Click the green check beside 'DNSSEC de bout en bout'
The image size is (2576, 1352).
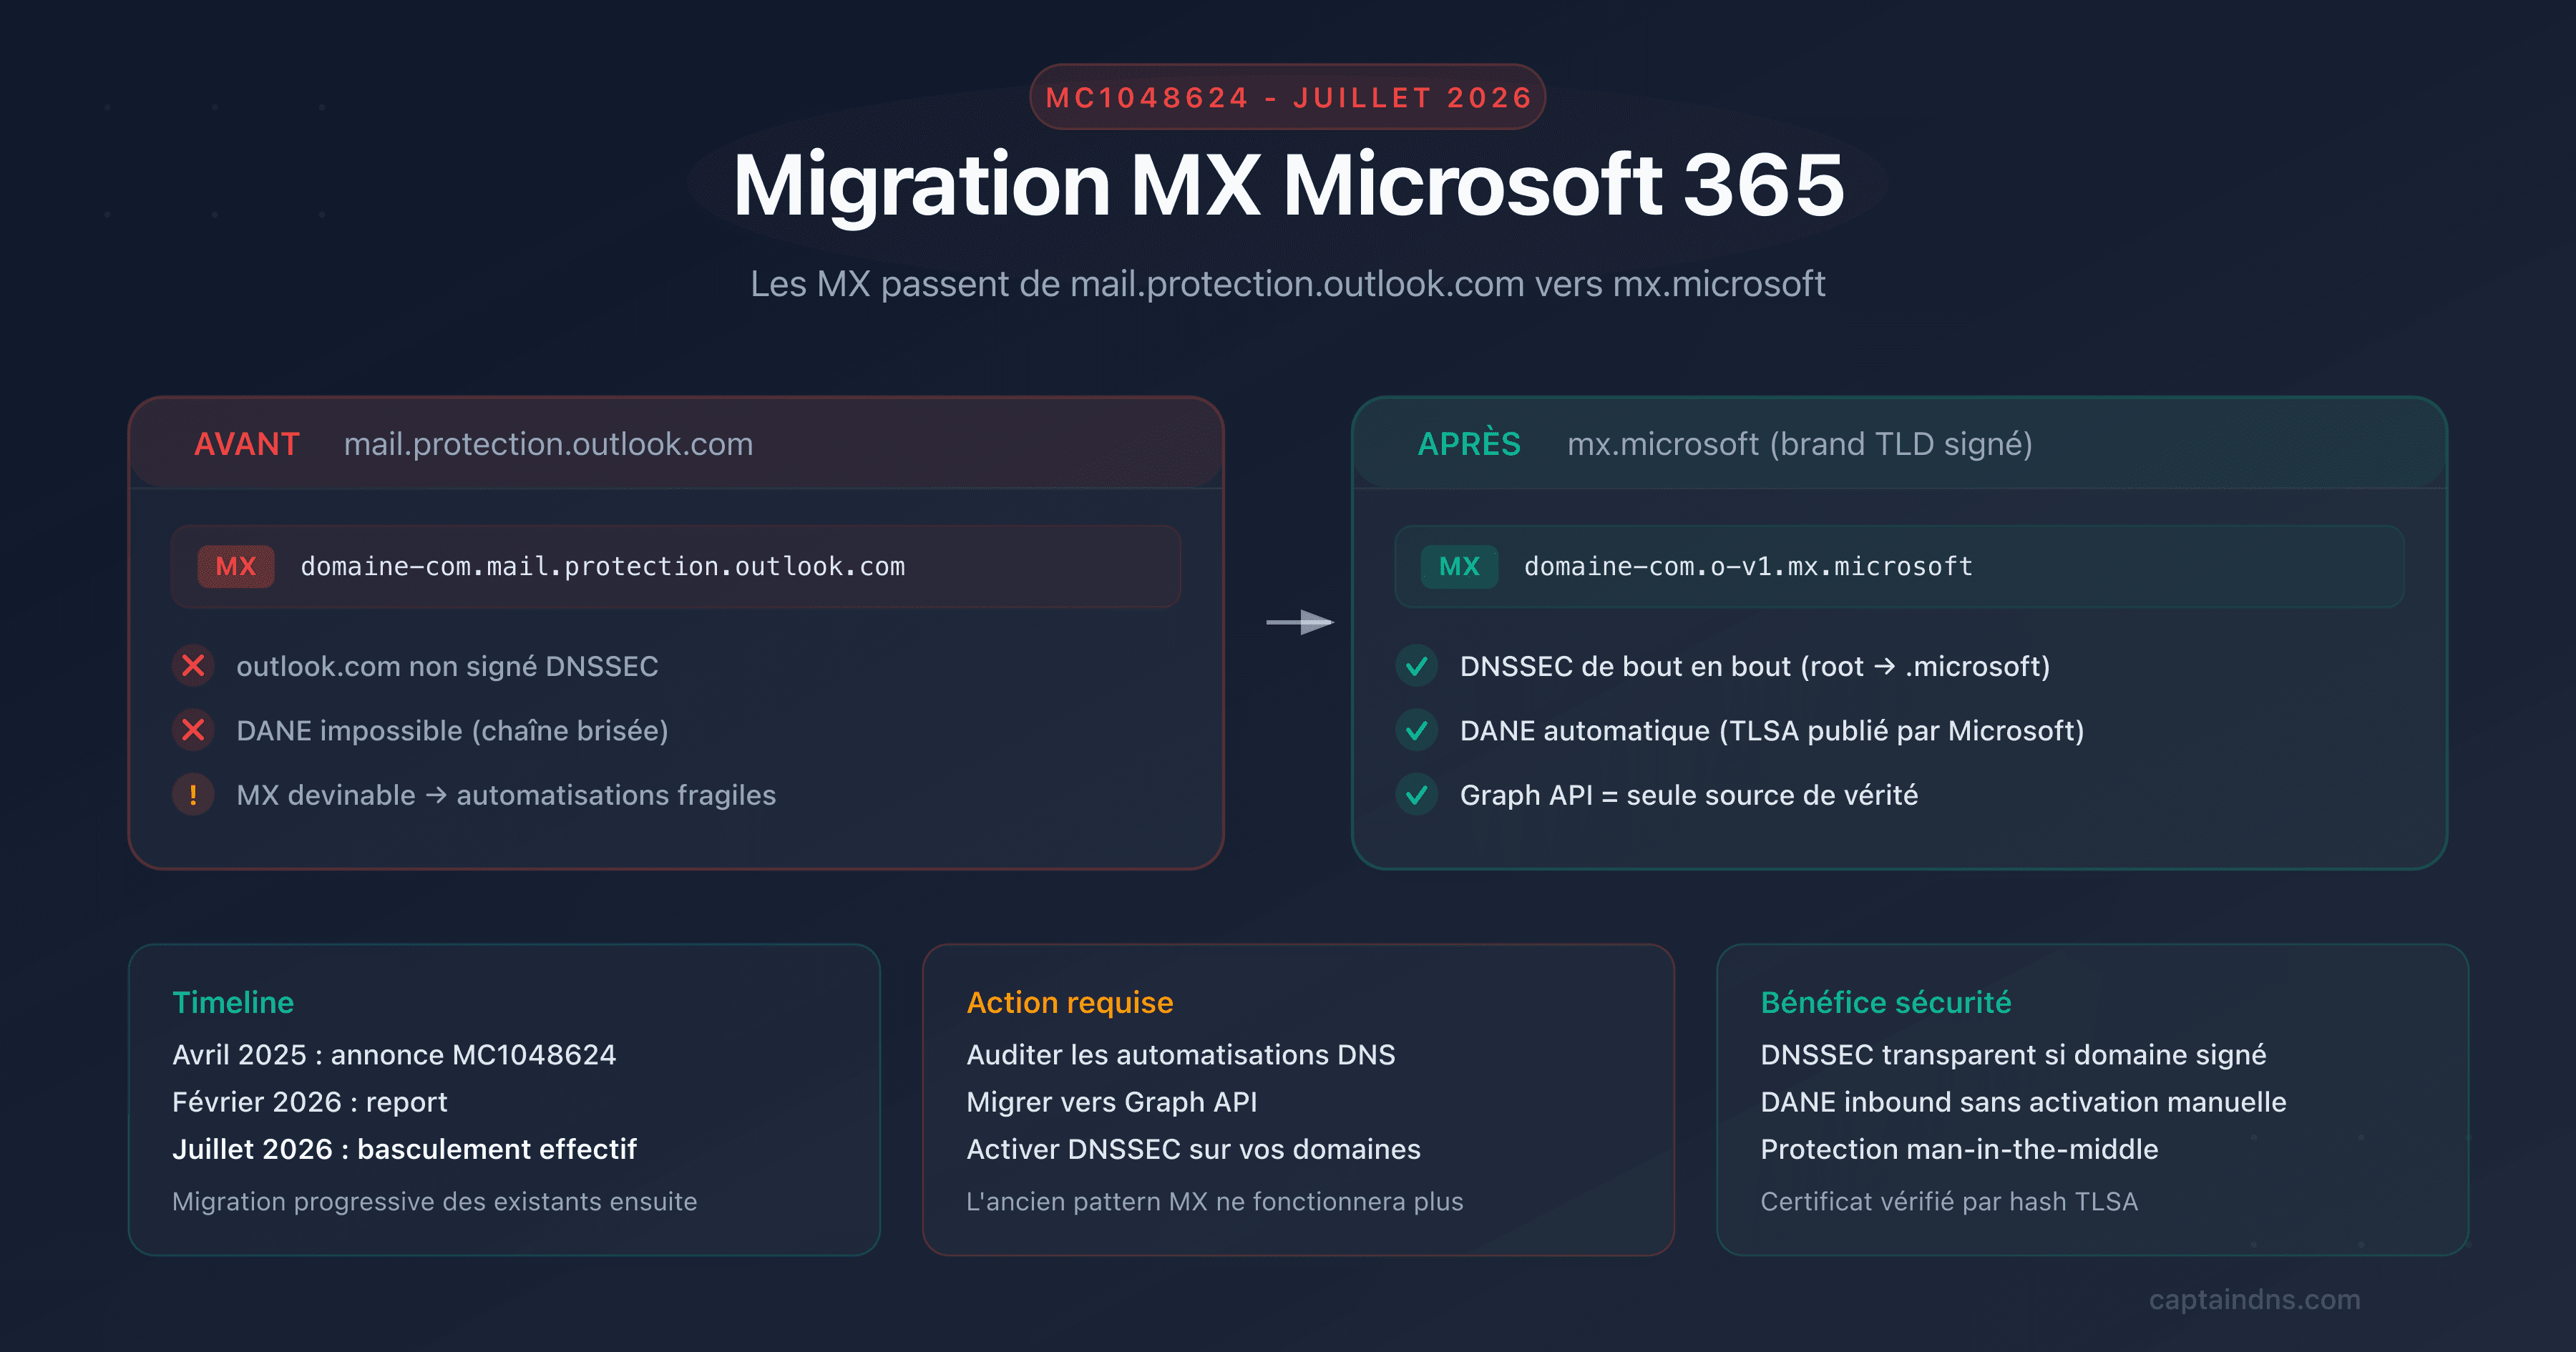[x=1416, y=666]
